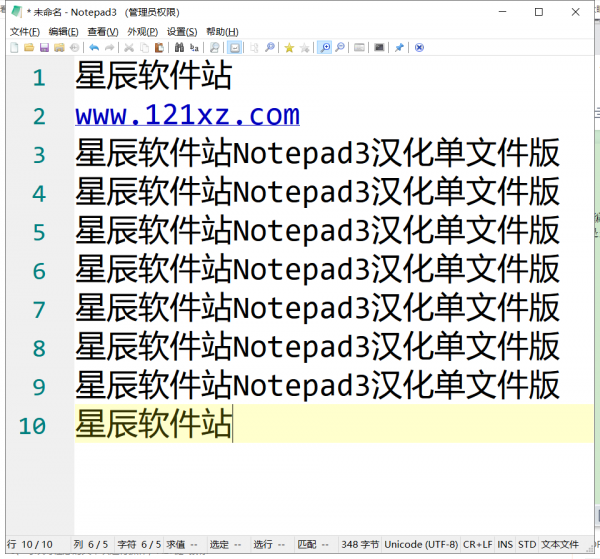Viewport: 600px width, 559px height.
Task: Save the document with floppy icon
Action: pos(44,47)
